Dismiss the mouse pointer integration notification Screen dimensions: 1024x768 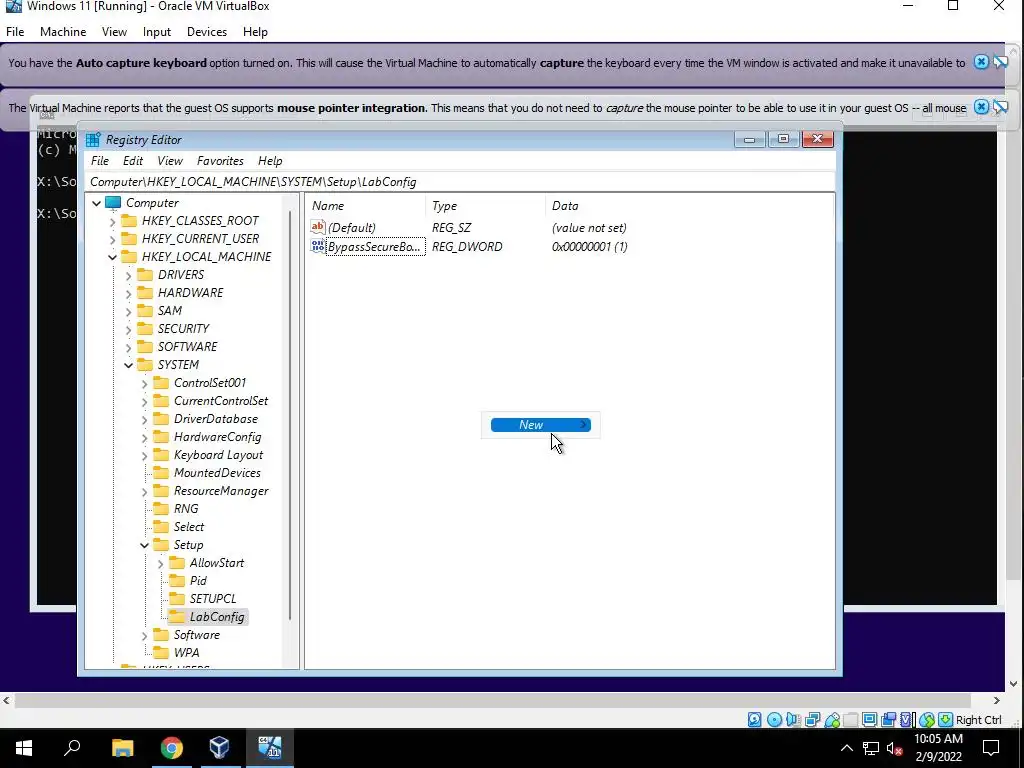(x=981, y=106)
